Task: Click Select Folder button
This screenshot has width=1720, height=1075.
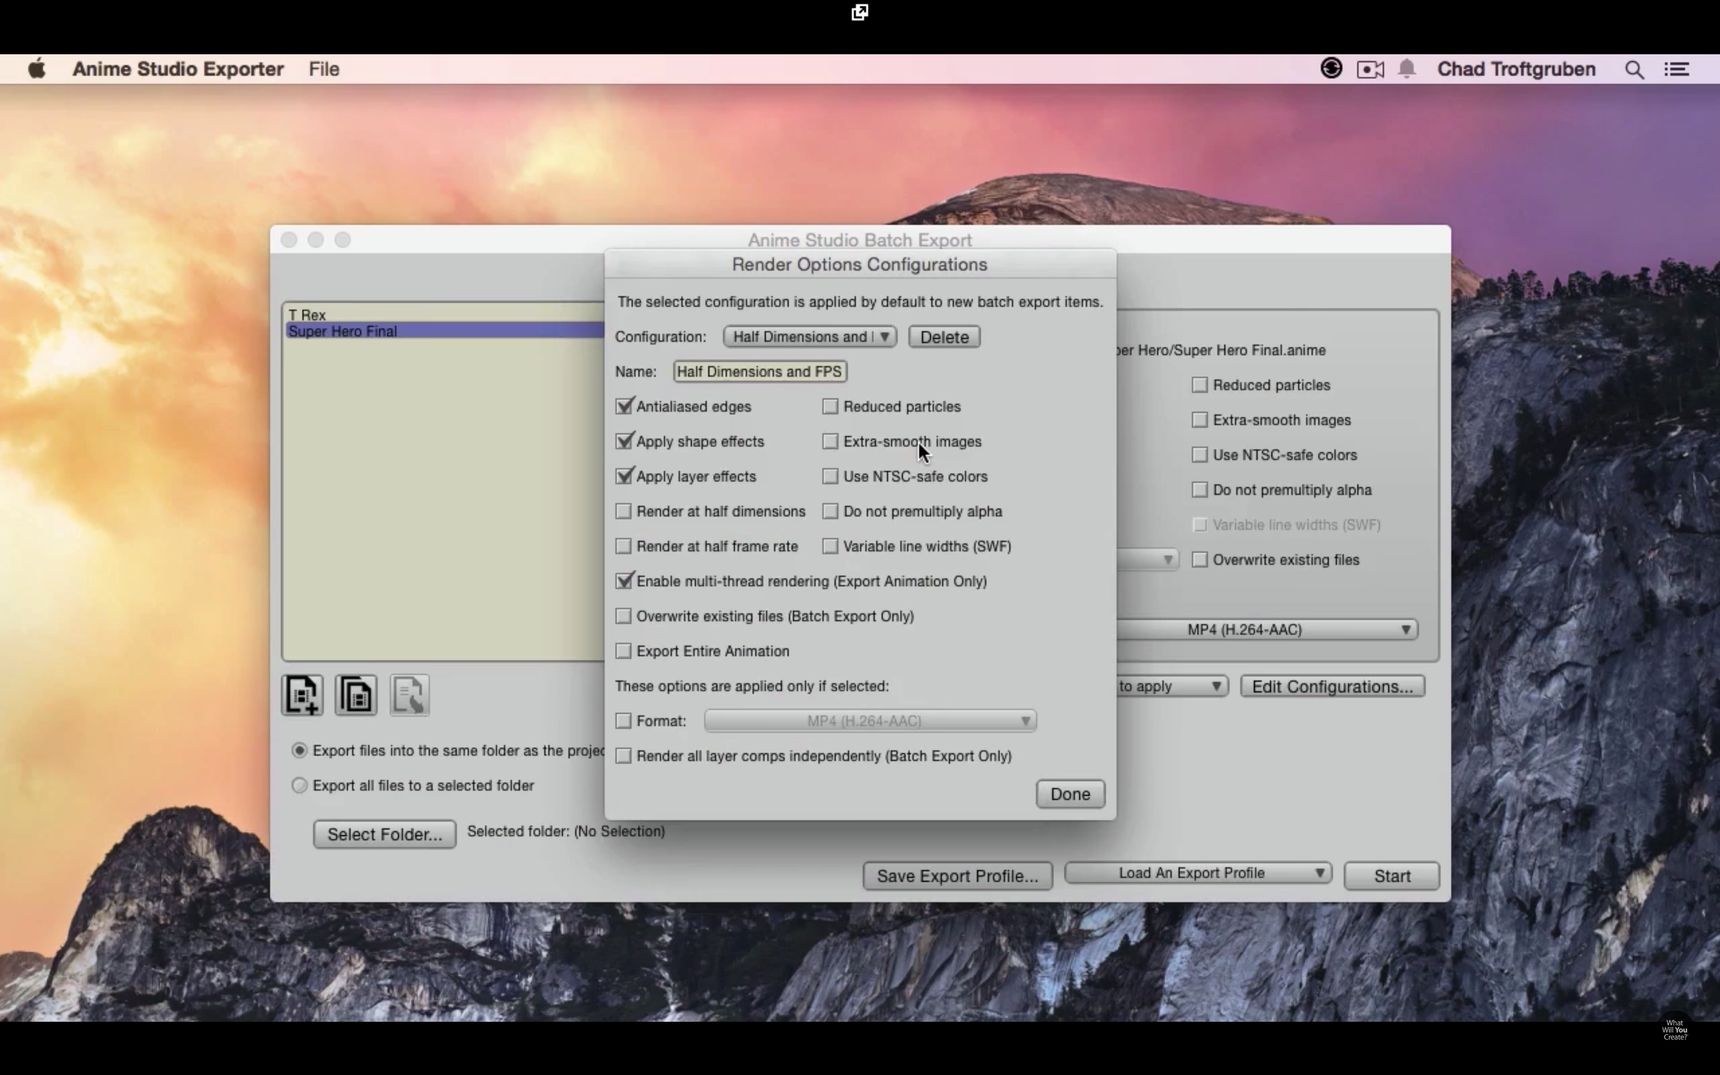Action: coord(384,834)
